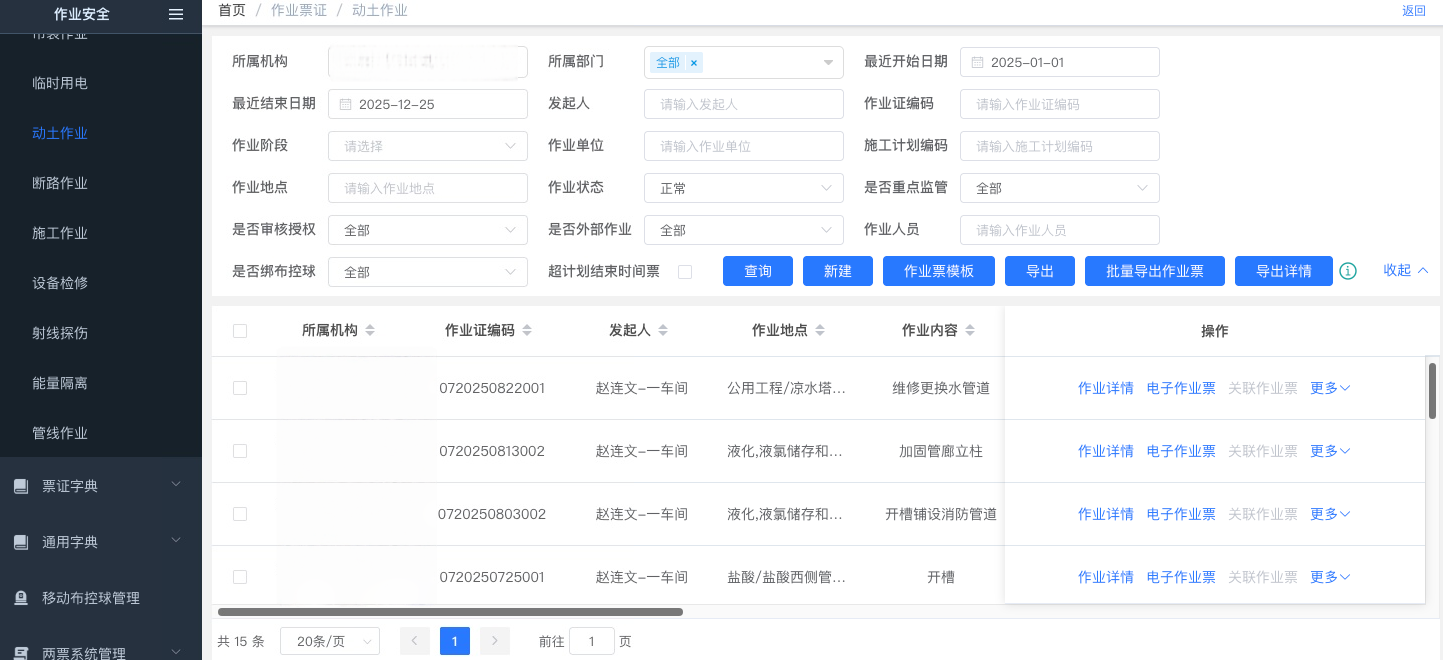
Task: Click the sort icon on 作业地点 column
Action: [x=820, y=331]
